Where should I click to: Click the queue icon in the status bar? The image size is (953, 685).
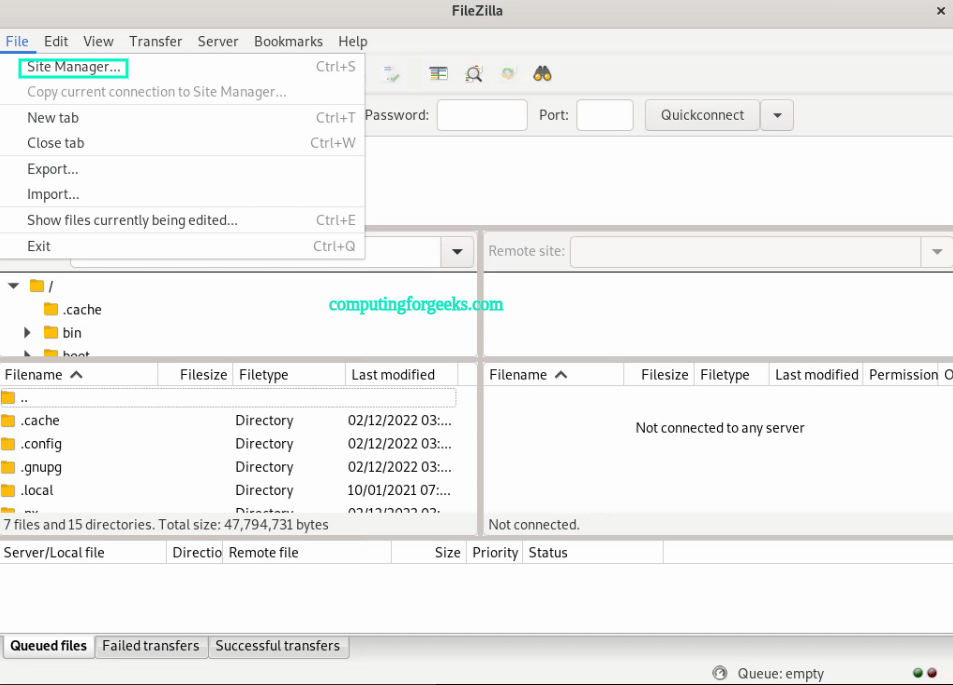720,673
